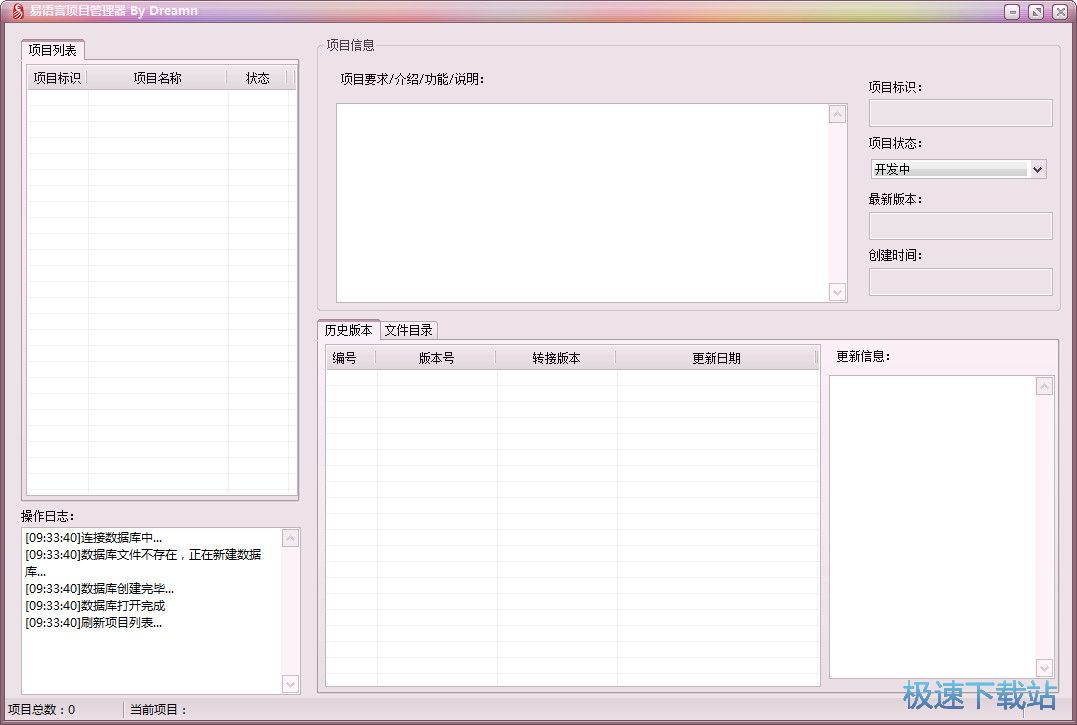Click the 项目总数 indicator in the status bar
The image size is (1077, 725).
click(40, 708)
